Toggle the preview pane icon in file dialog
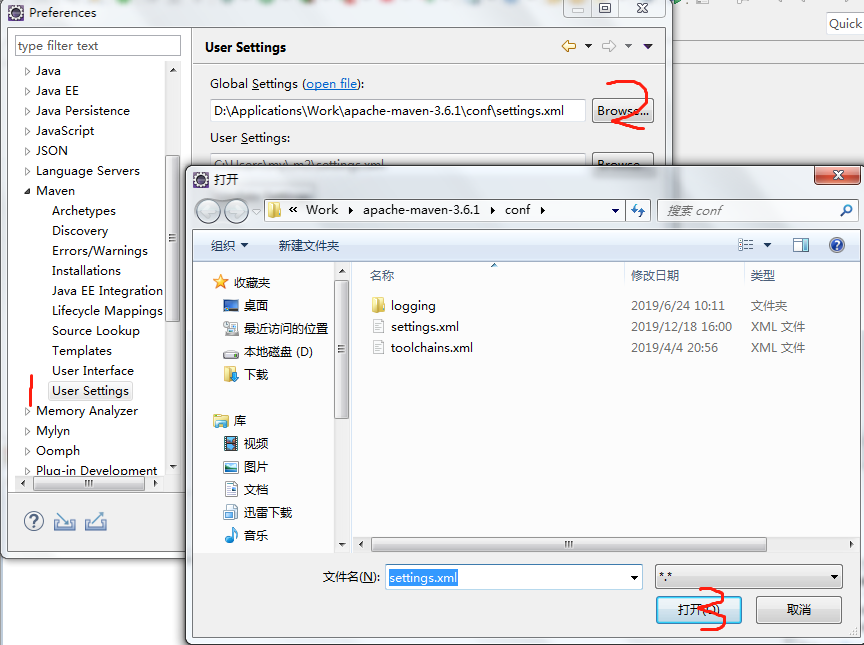Viewport: 864px width, 645px height. [801, 245]
